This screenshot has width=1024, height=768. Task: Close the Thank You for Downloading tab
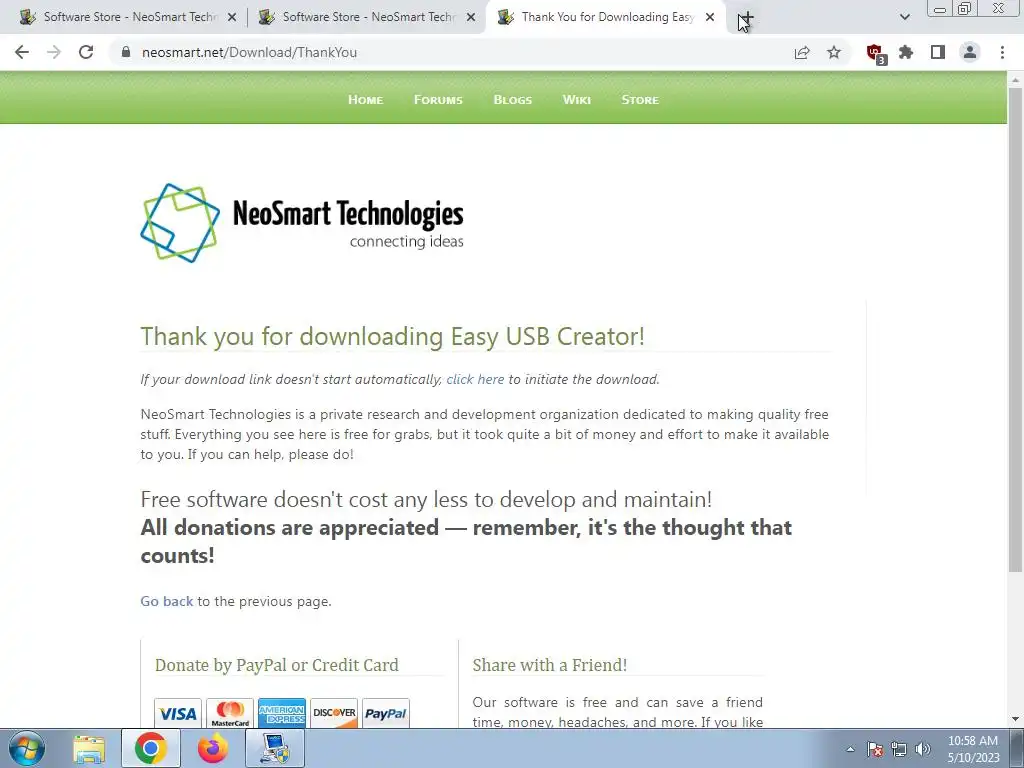pos(710,18)
